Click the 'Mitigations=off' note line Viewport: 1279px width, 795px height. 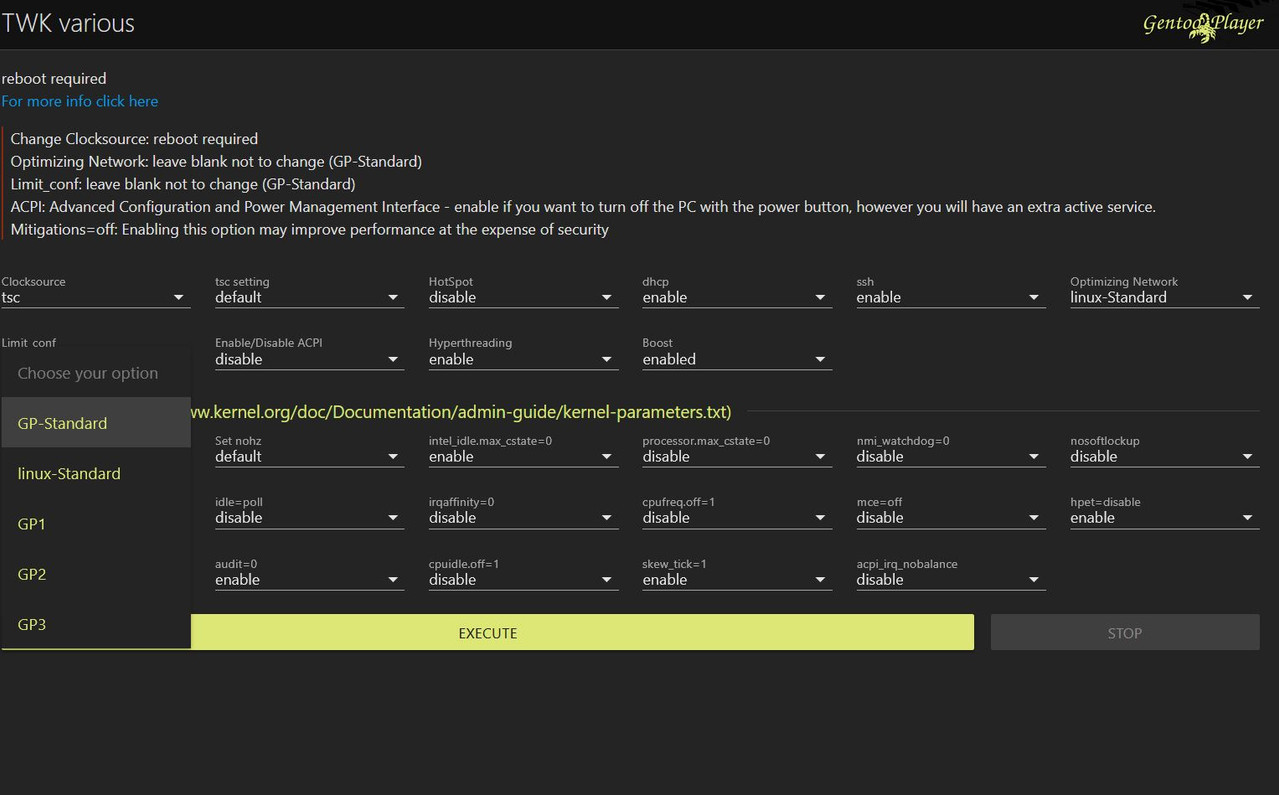point(309,229)
